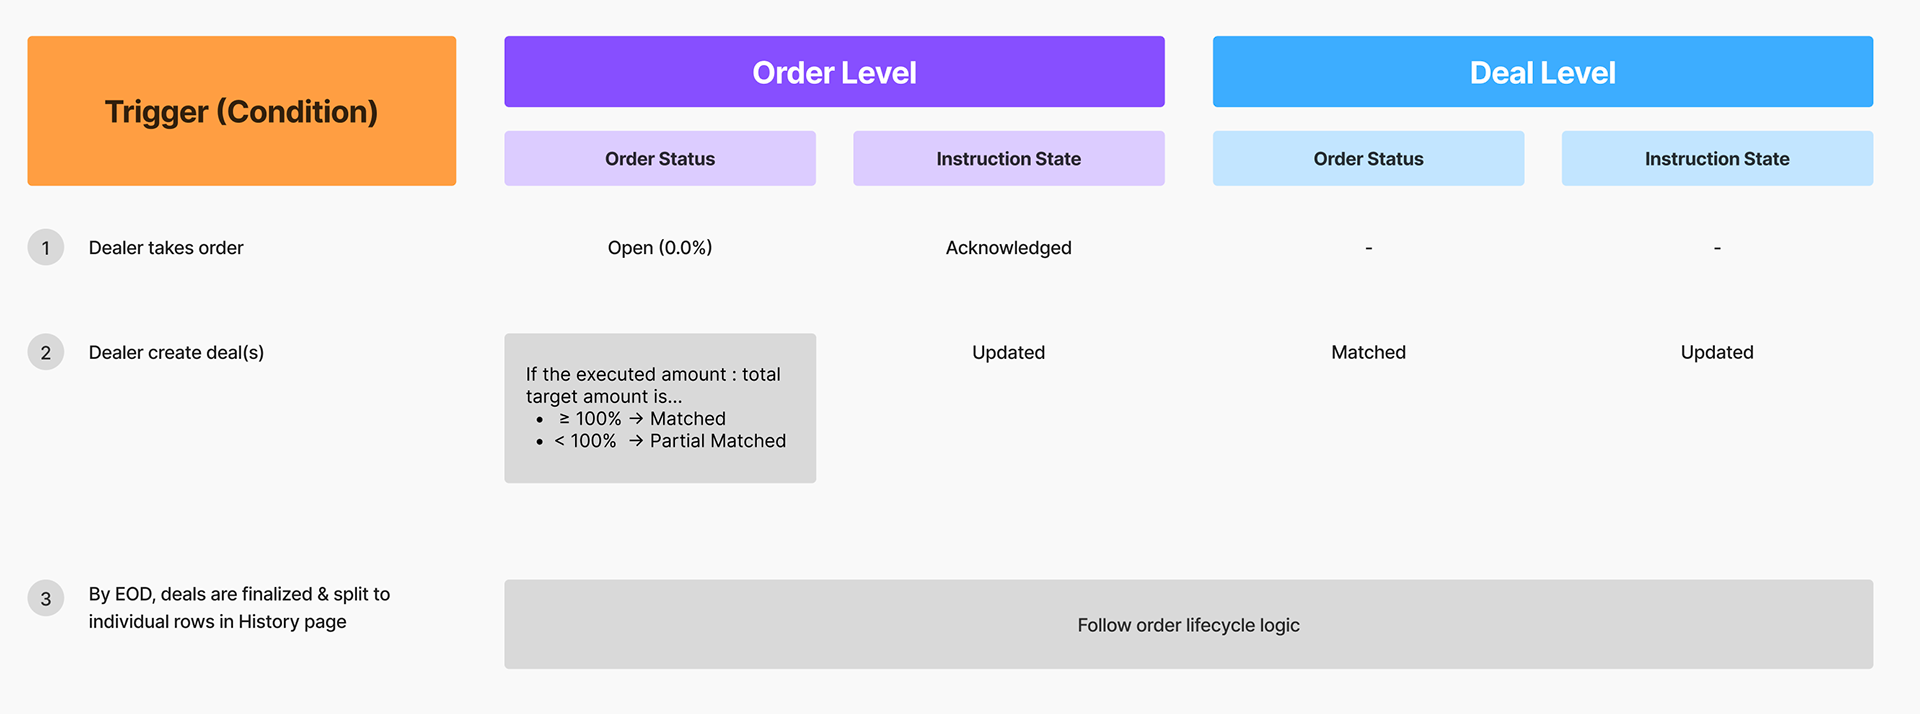This screenshot has height=714, width=1920.
Task: Click the step 1 number circle
Action: pyautogui.click(x=46, y=247)
